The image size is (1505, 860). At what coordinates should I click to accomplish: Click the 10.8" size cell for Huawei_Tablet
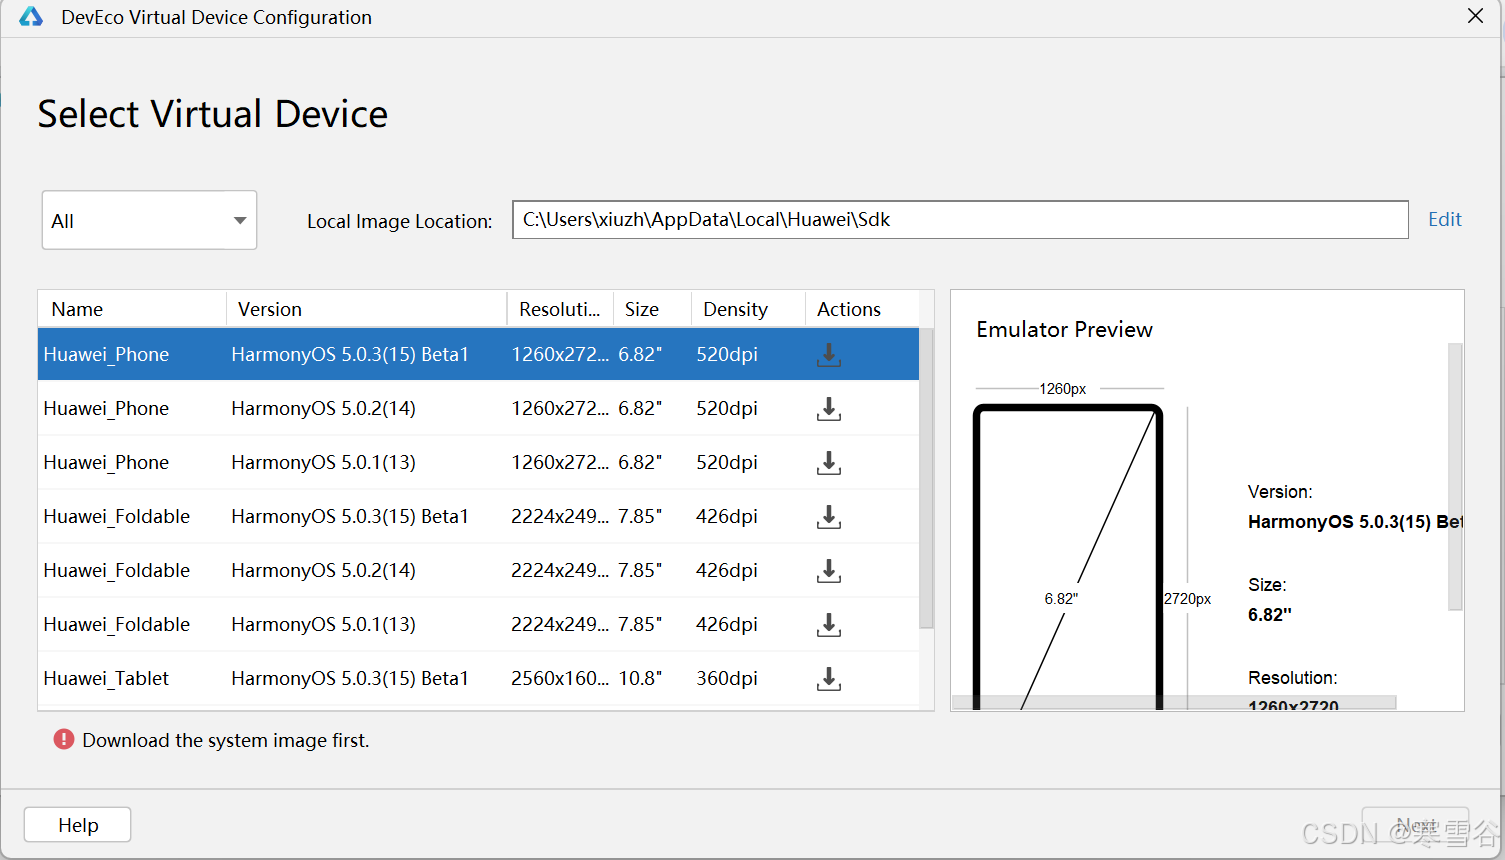640,678
